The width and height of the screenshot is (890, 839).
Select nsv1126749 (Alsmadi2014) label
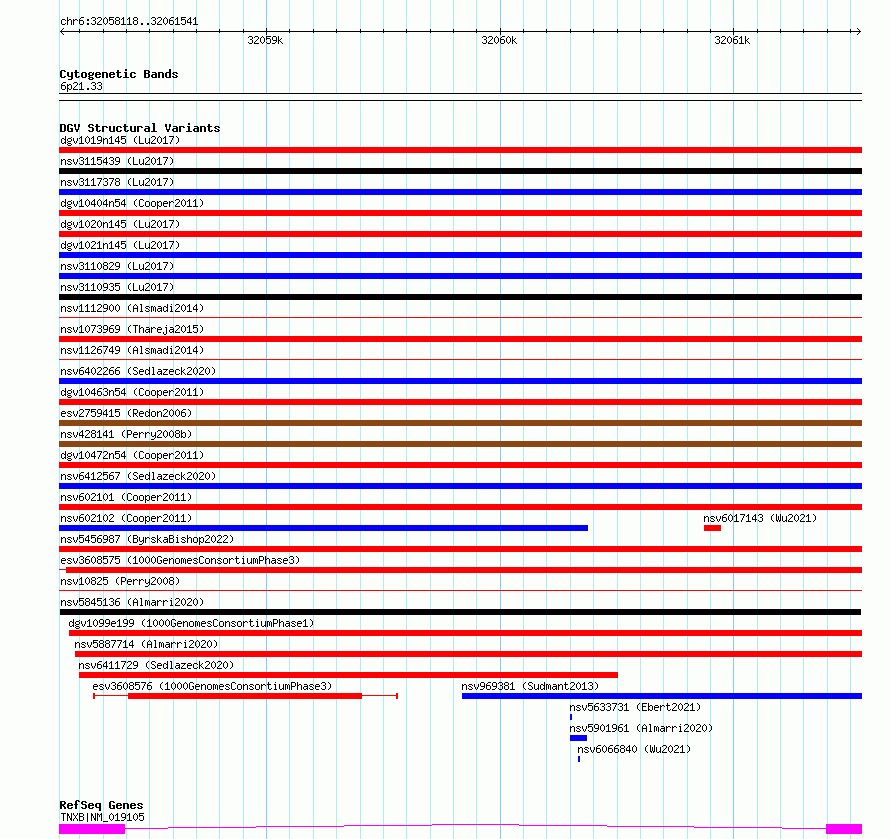(132, 350)
